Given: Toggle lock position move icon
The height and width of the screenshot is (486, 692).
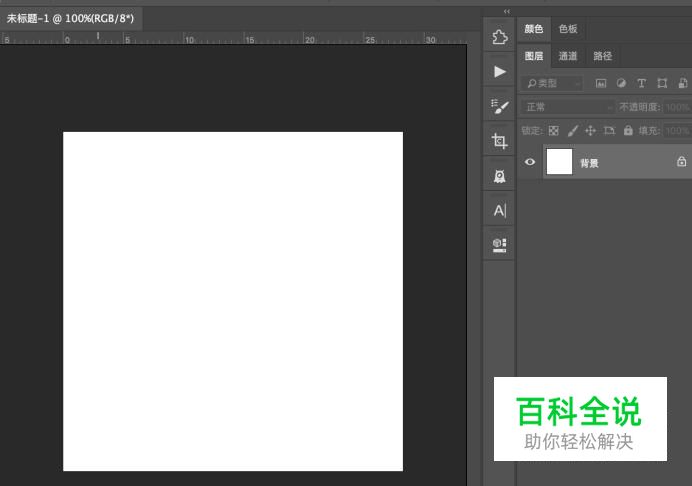Looking at the screenshot, I should (590, 131).
